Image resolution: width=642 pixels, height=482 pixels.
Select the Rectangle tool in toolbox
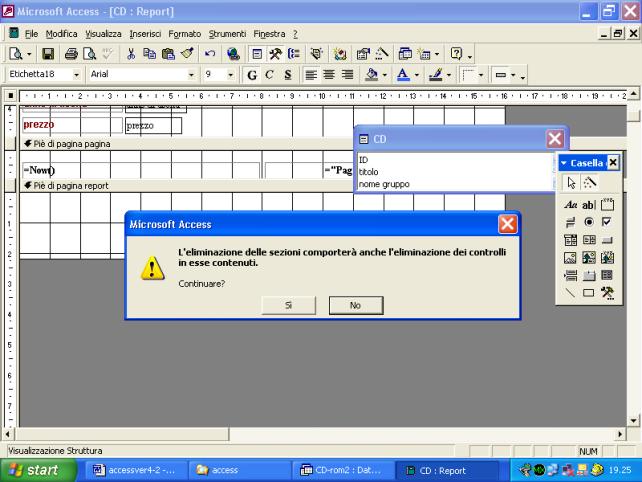pyautogui.click(x=589, y=292)
